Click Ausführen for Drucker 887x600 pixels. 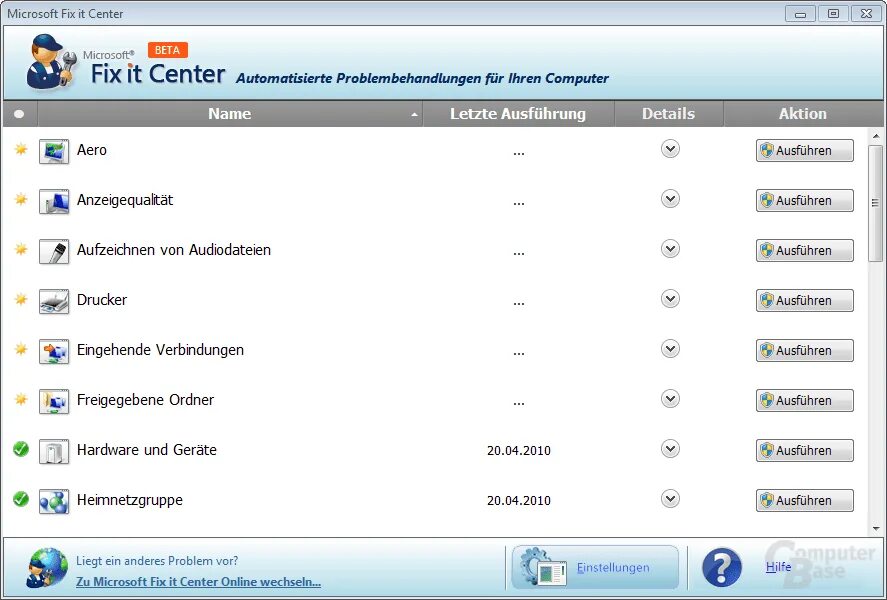pyautogui.click(x=804, y=300)
